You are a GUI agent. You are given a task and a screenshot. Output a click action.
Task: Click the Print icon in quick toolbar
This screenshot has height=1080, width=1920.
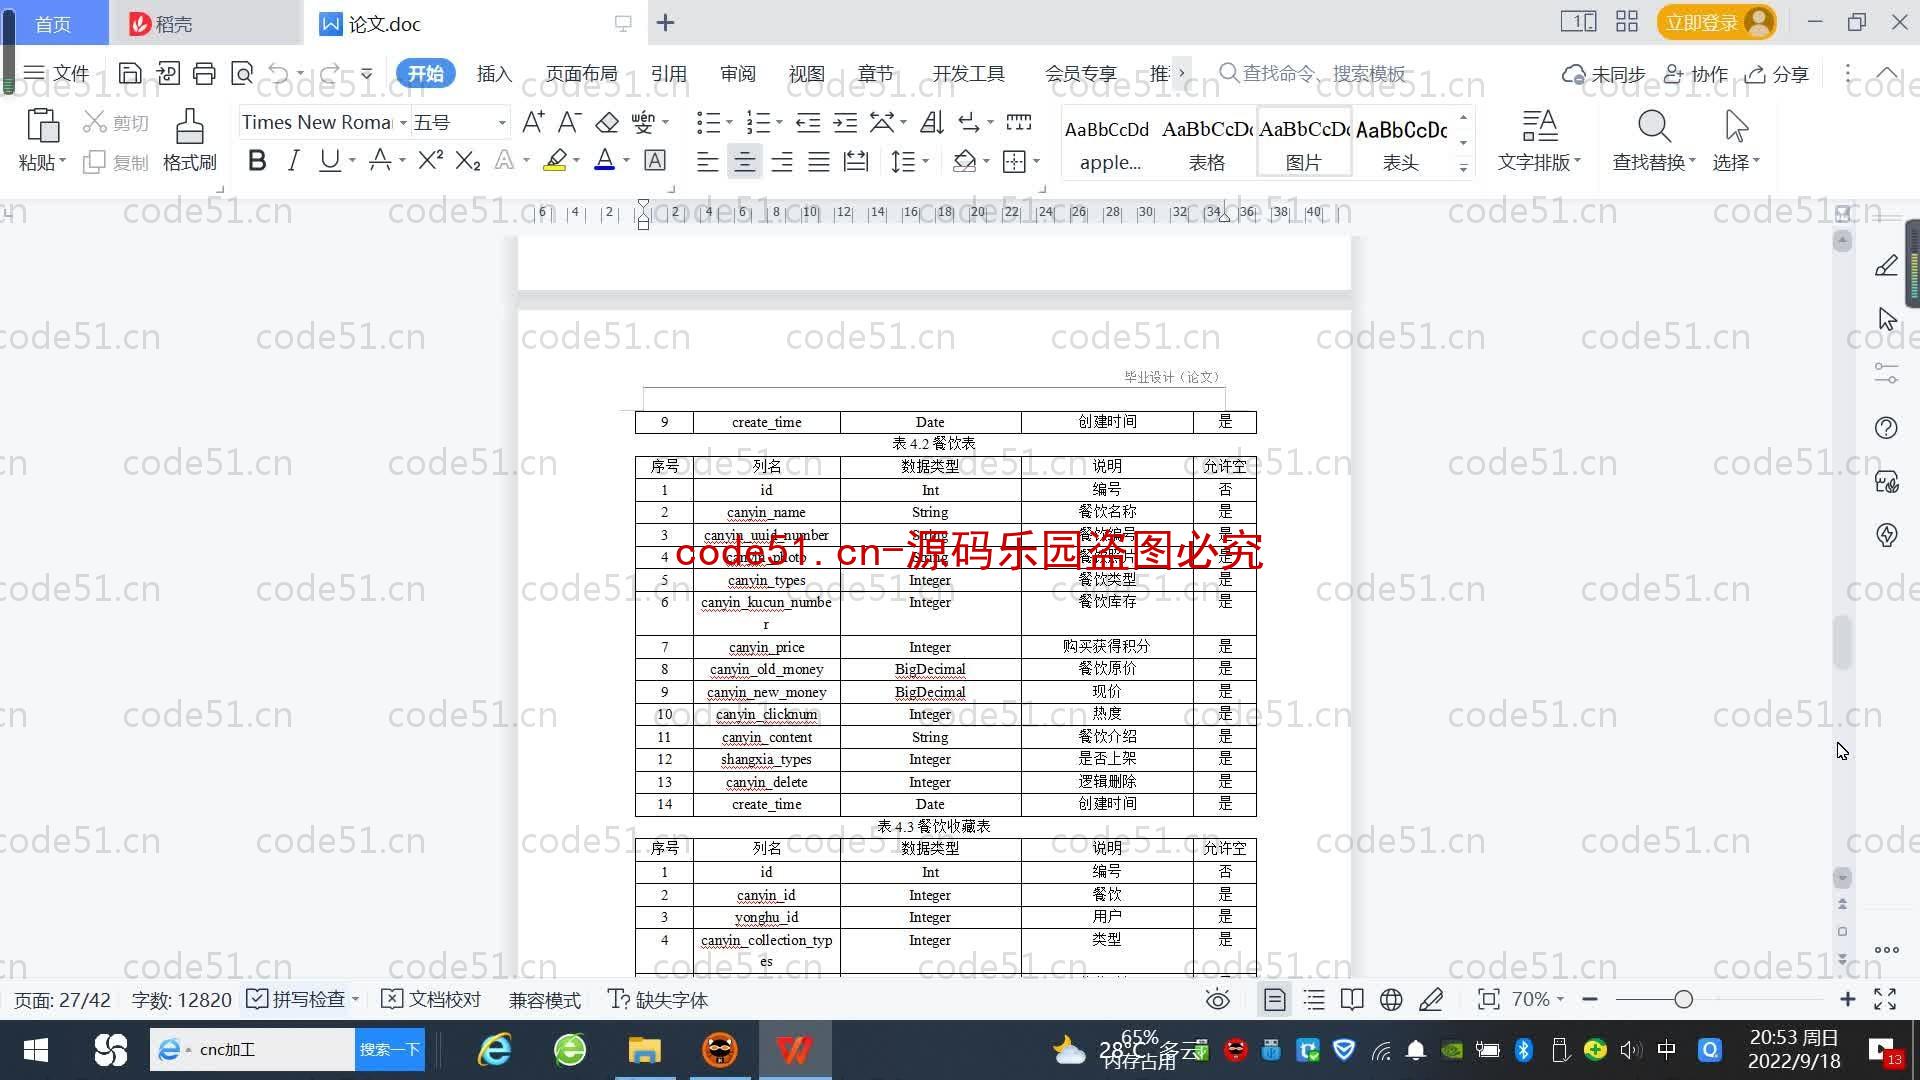[204, 73]
